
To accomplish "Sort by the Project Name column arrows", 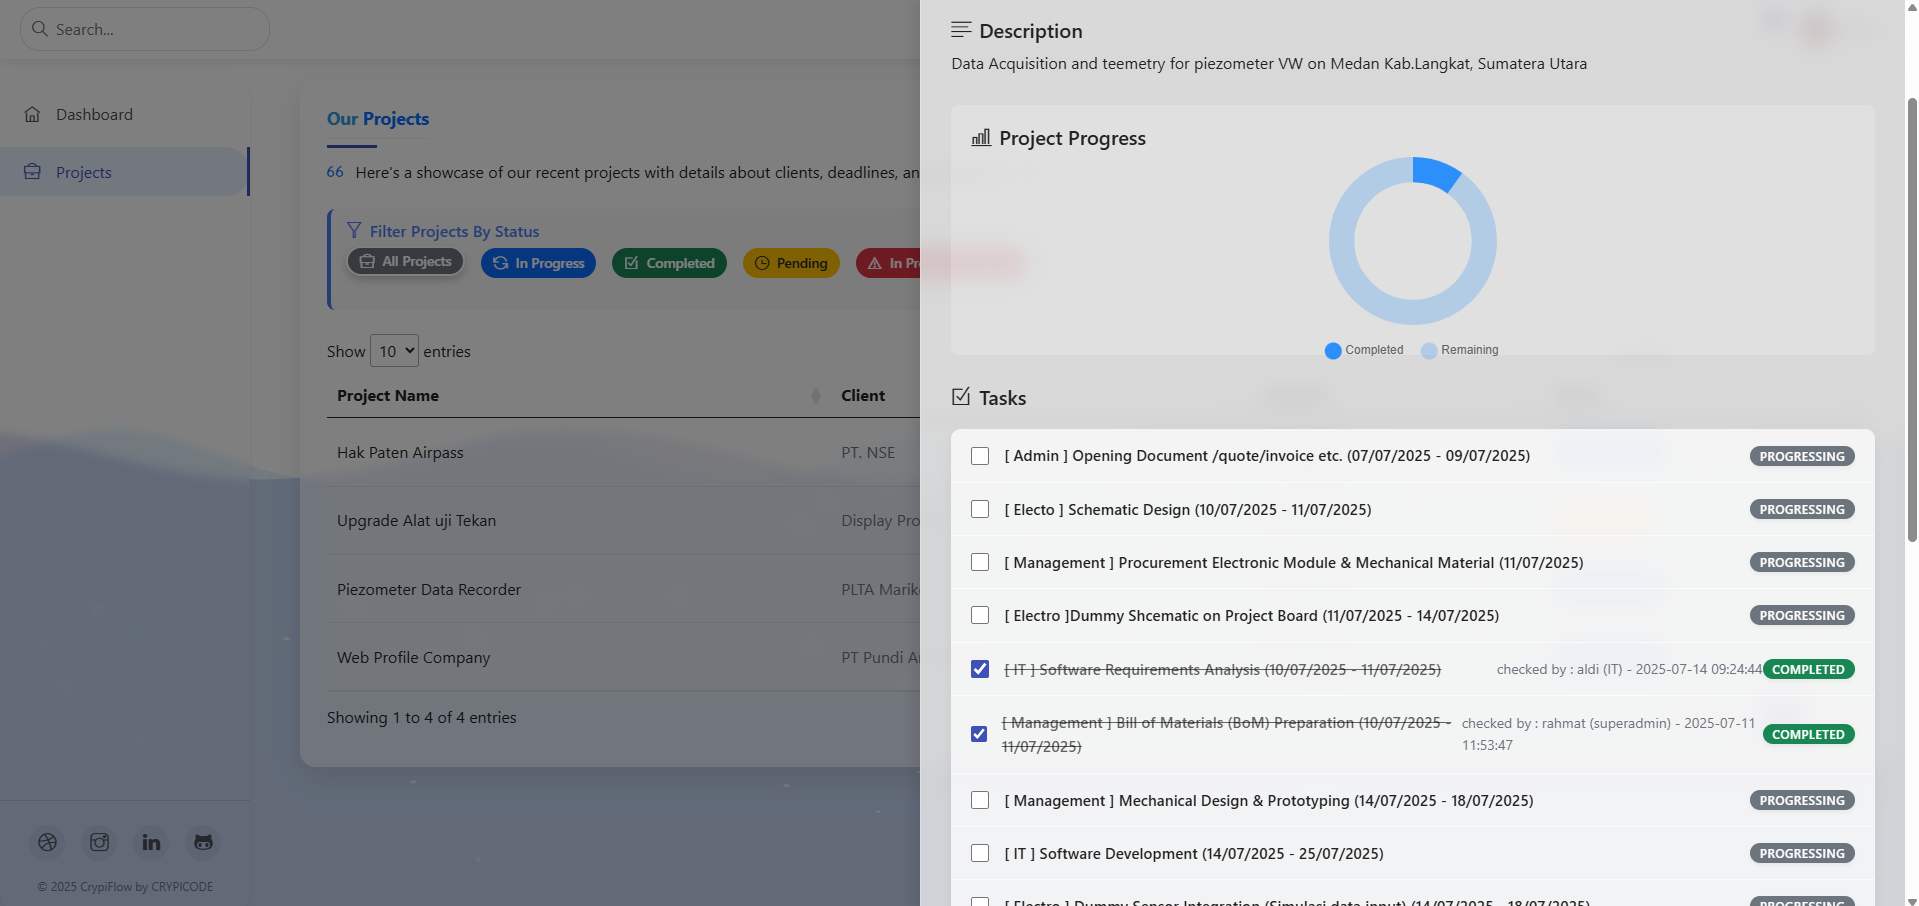I will tap(815, 396).
